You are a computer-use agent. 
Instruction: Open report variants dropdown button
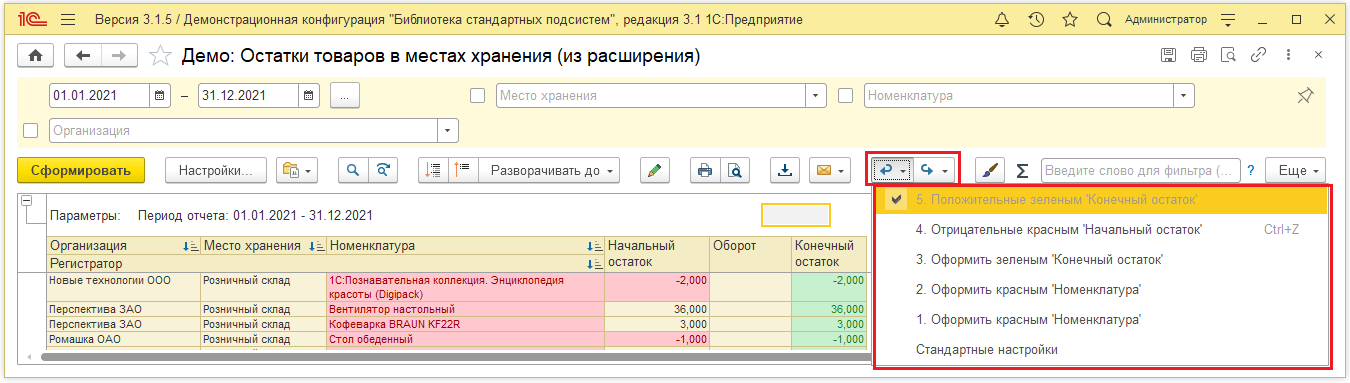[296, 170]
